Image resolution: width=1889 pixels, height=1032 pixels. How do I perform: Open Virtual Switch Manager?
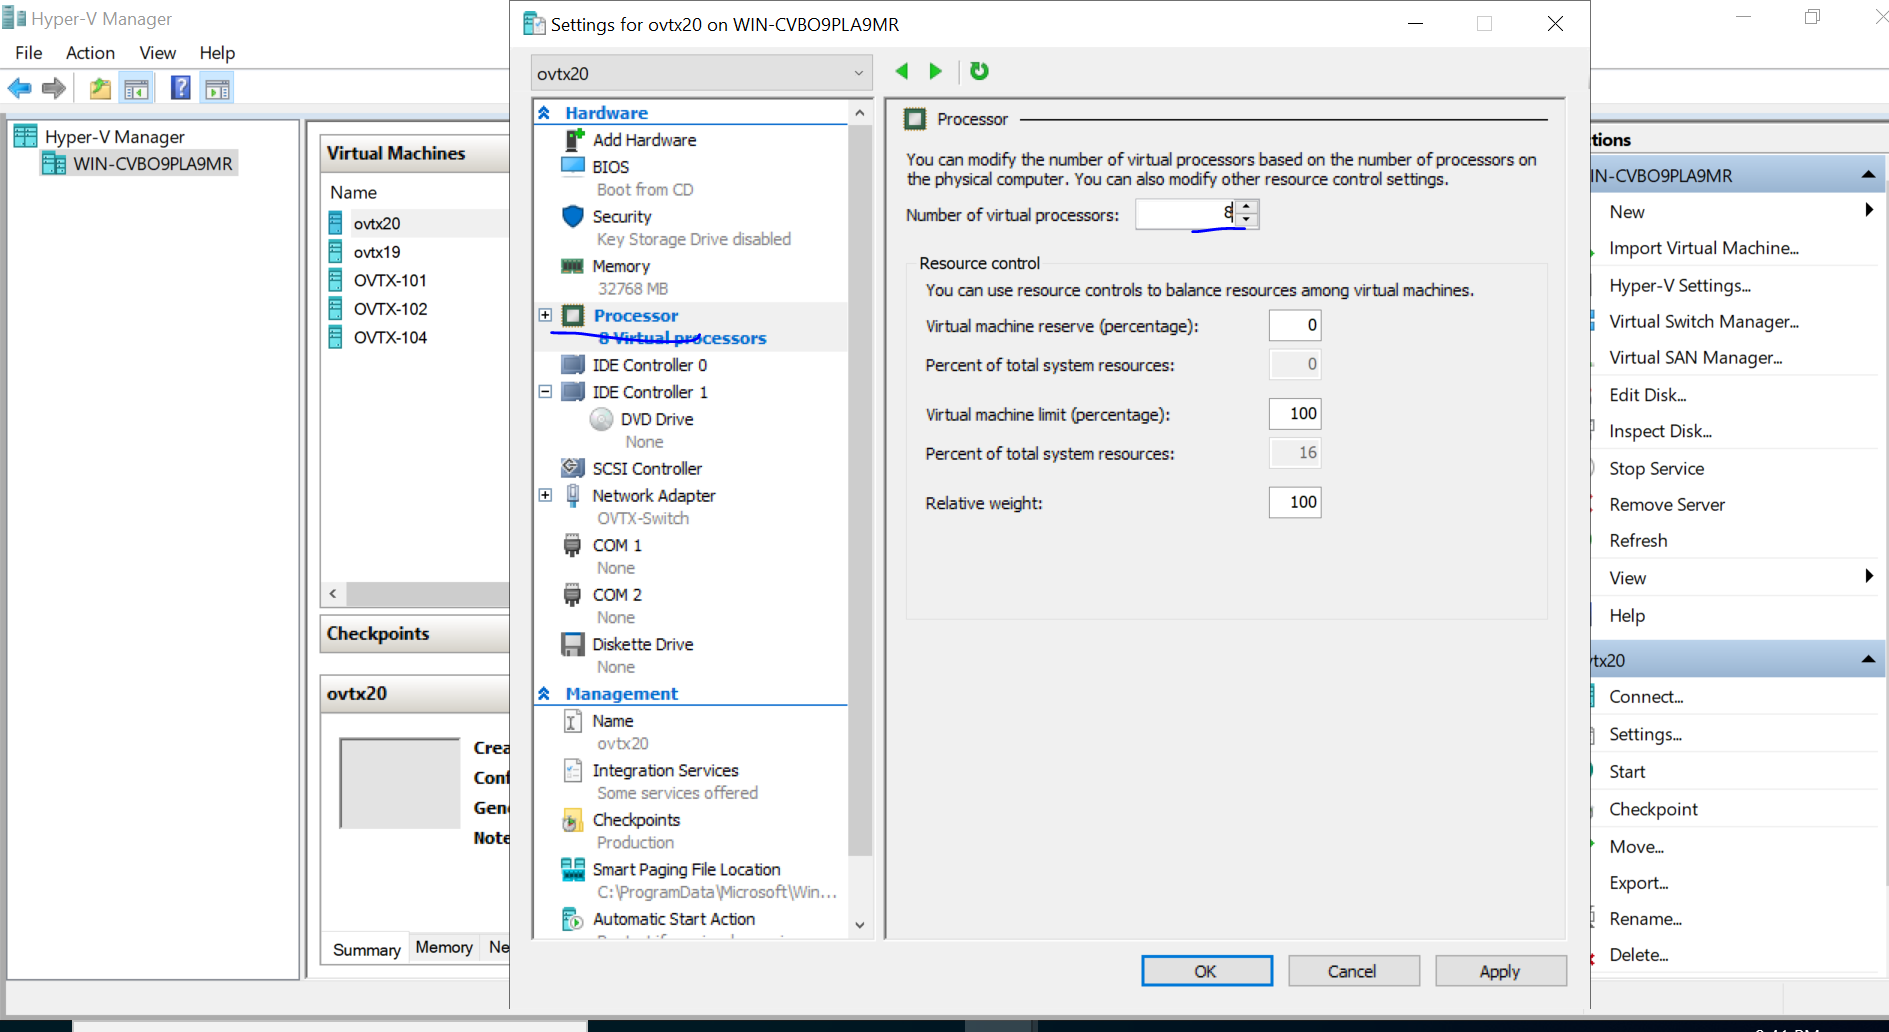[x=1704, y=321]
